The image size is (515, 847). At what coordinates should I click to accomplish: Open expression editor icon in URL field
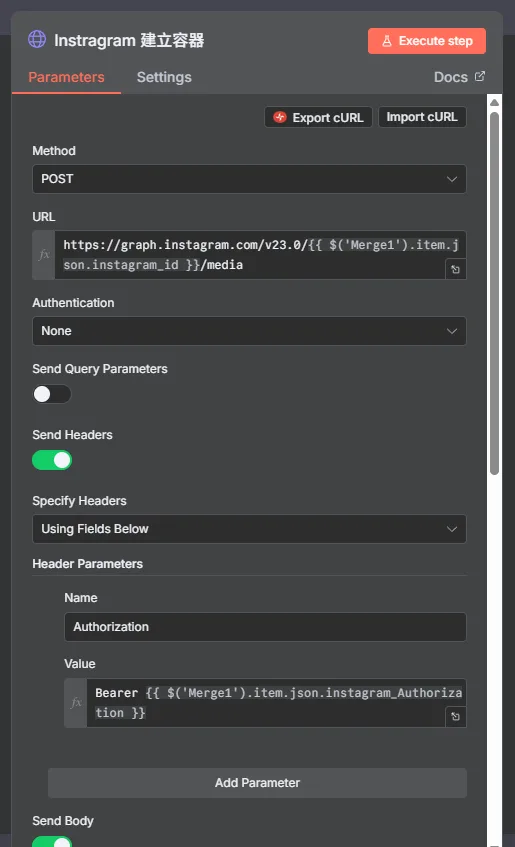coord(456,269)
